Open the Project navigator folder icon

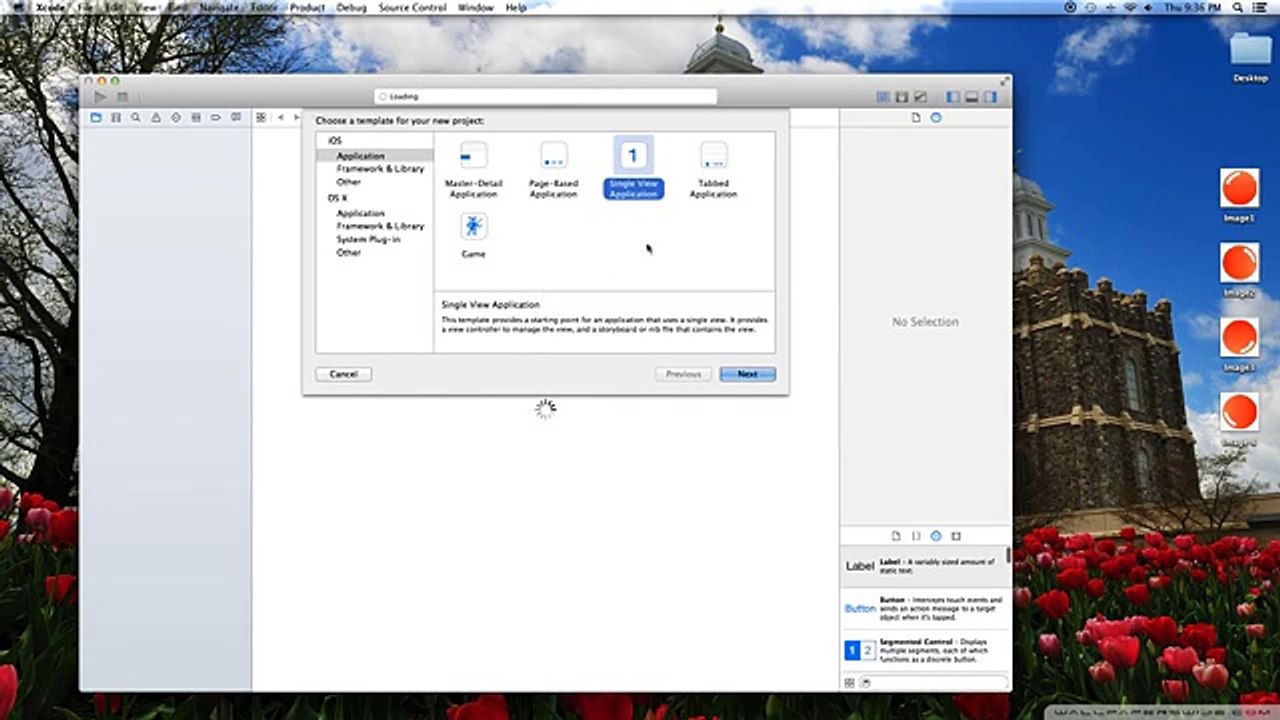click(96, 117)
